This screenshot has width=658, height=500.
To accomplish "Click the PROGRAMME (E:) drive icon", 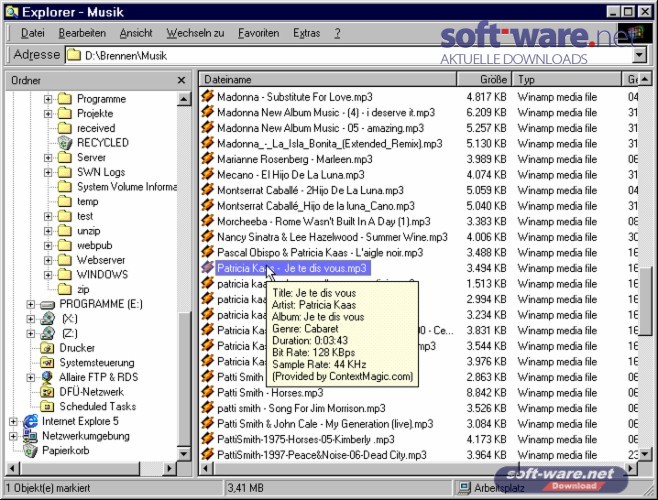I will [x=47, y=304].
